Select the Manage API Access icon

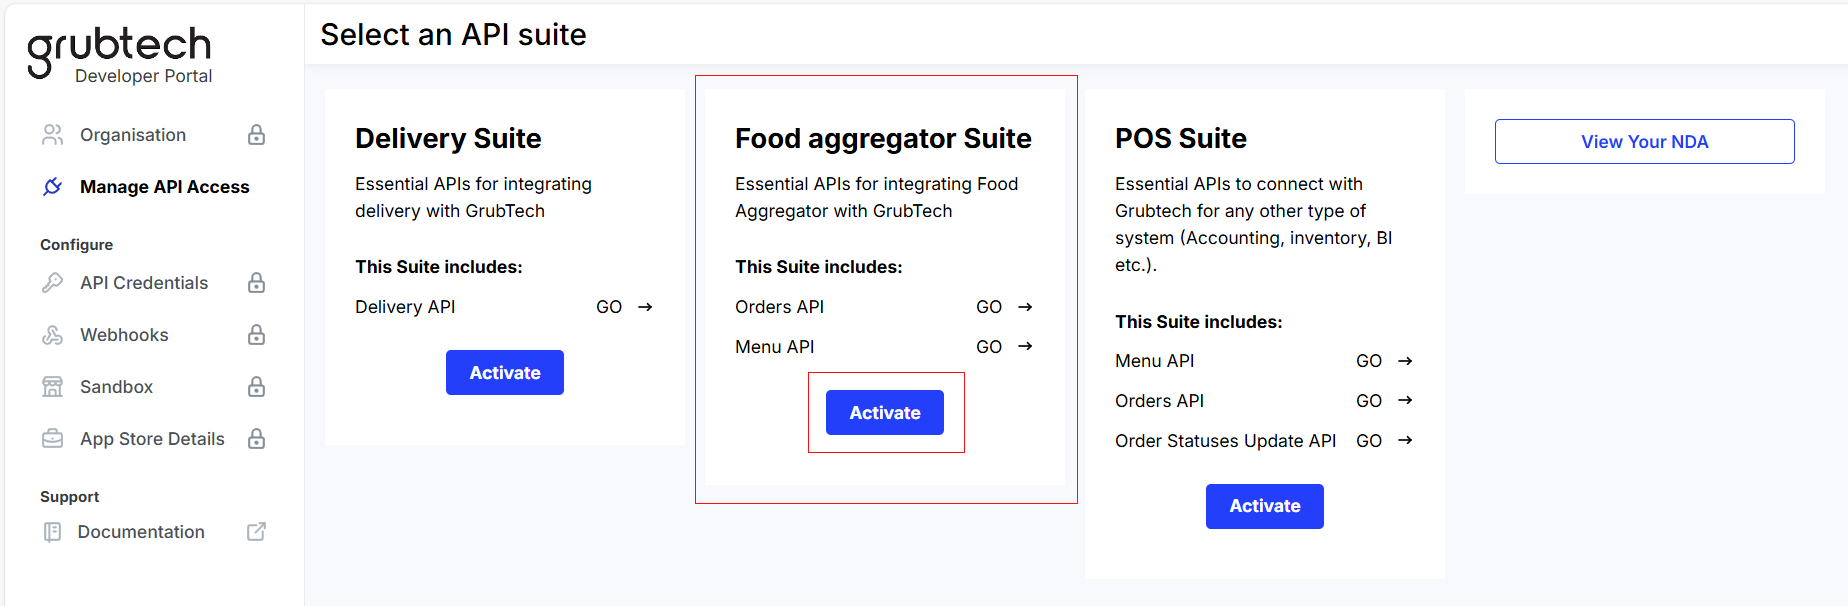(52, 187)
